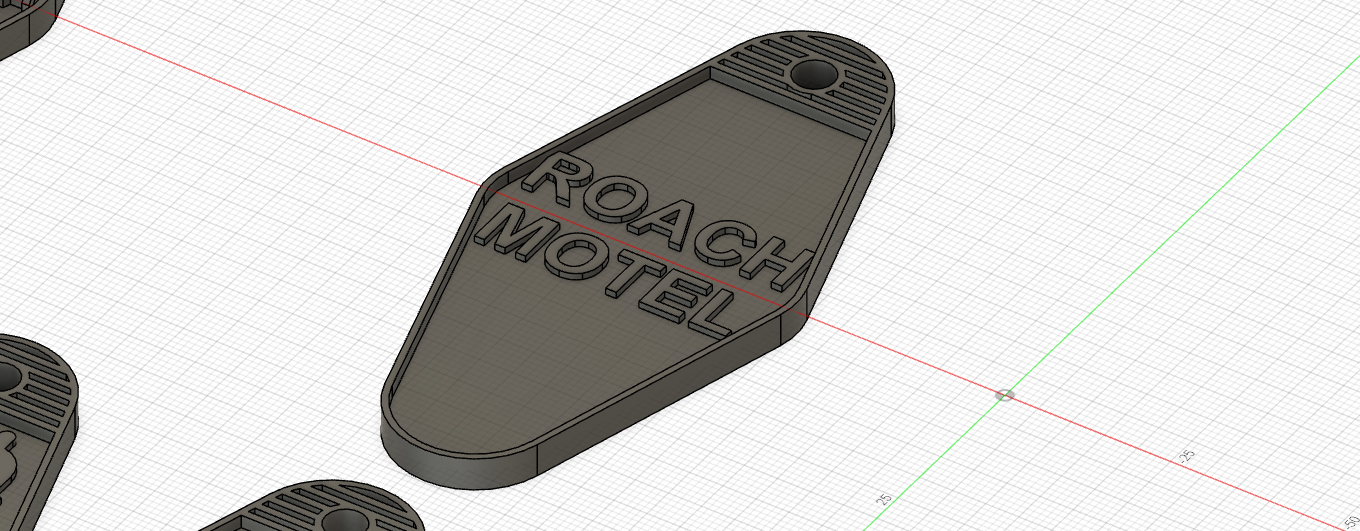Select the origin point where axes cross
Viewport: 1360px width, 531px height.
(x=1005, y=395)
